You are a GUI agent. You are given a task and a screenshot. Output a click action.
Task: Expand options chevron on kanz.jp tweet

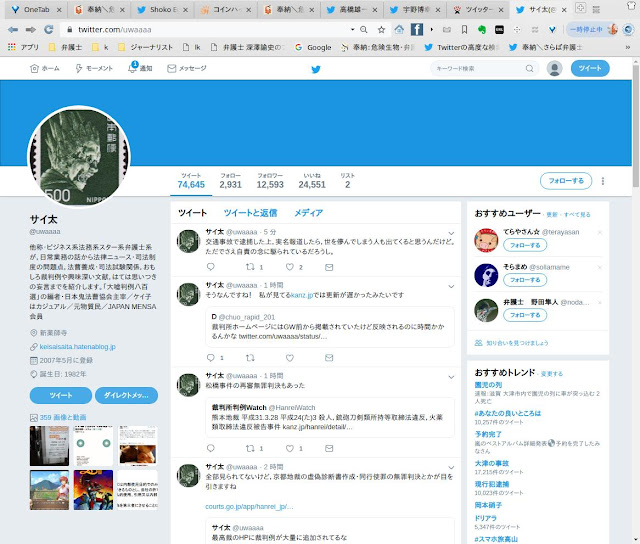pyautogui.click(x=451, y=286)
